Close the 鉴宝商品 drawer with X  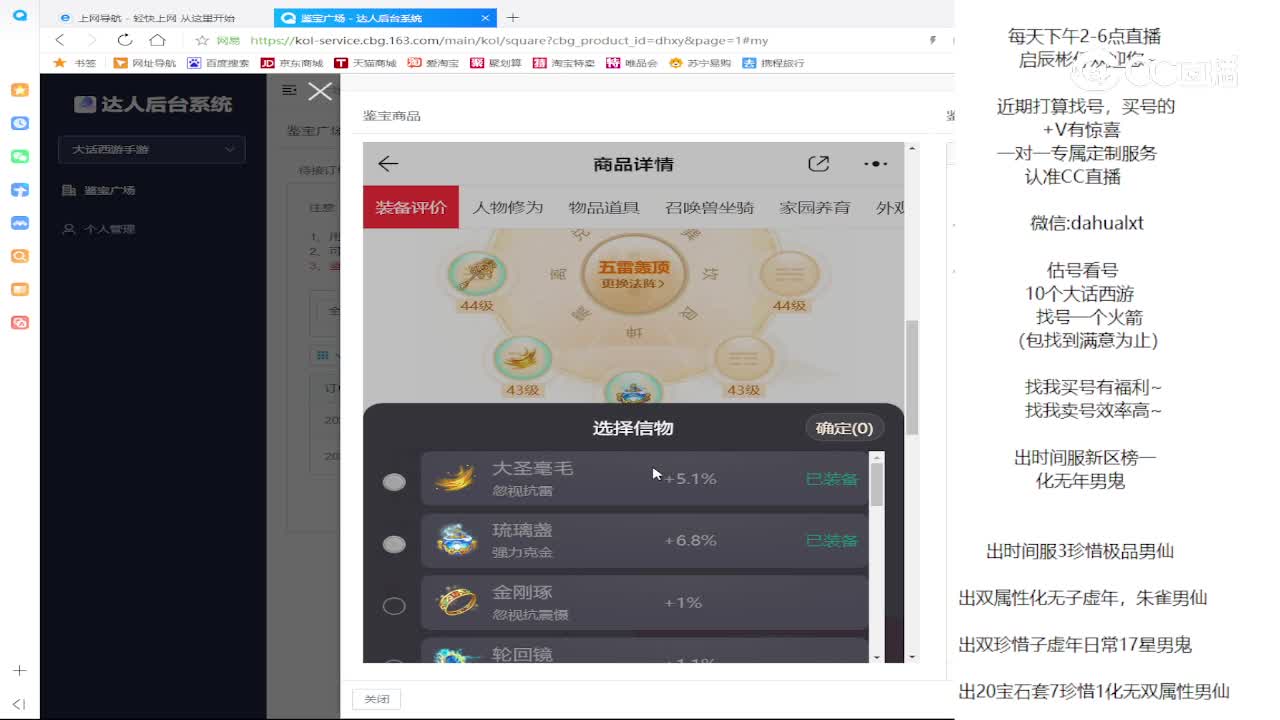[320, 92]
